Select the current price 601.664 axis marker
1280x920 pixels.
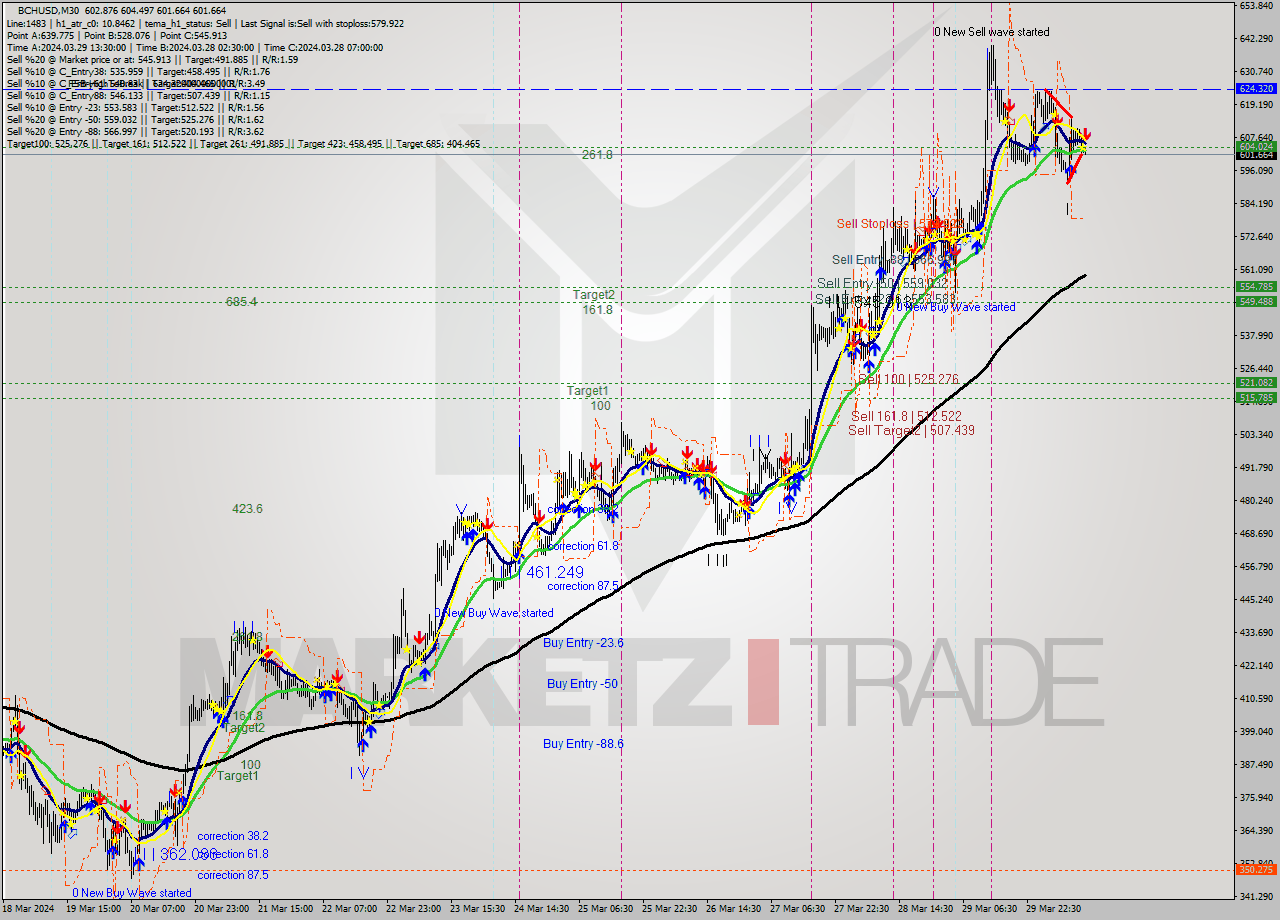[1257, 155]
